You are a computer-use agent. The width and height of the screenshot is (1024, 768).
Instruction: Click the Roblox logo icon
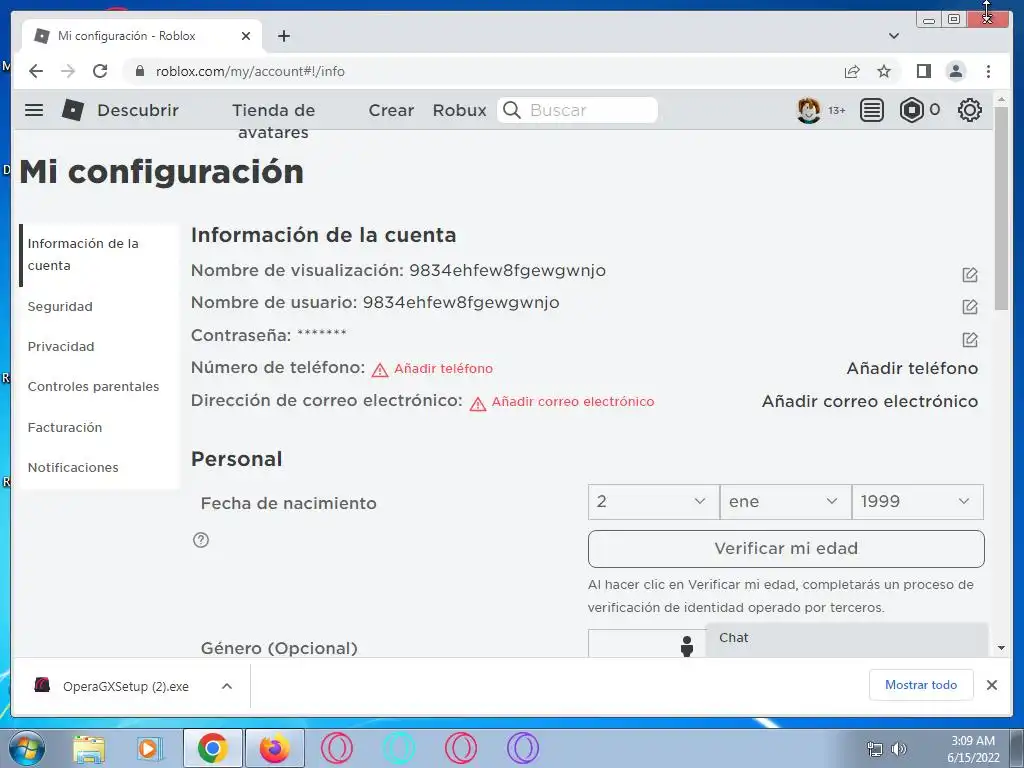click(72, 110)
